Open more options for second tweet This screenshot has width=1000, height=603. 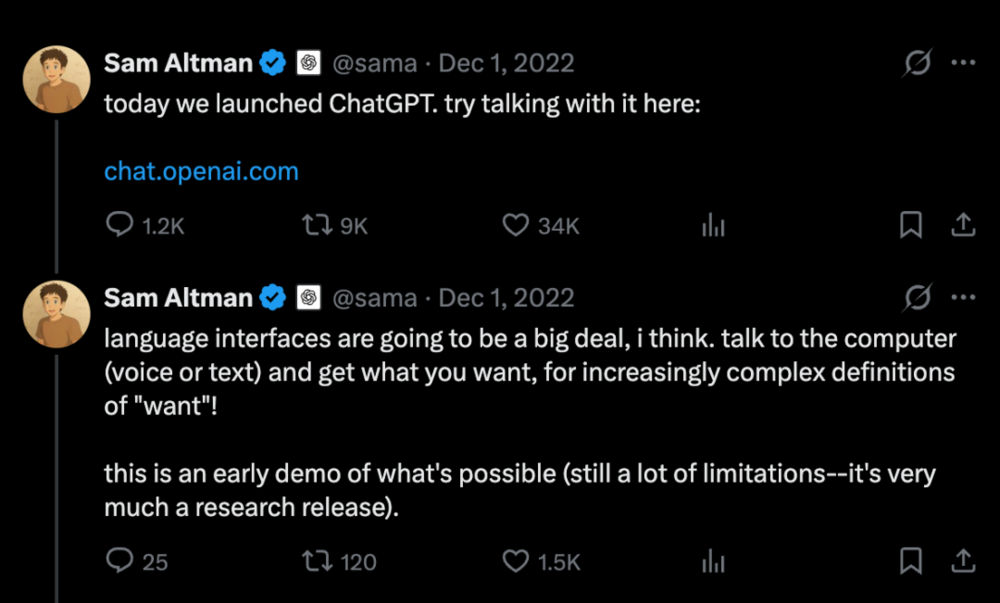[962, 297]
